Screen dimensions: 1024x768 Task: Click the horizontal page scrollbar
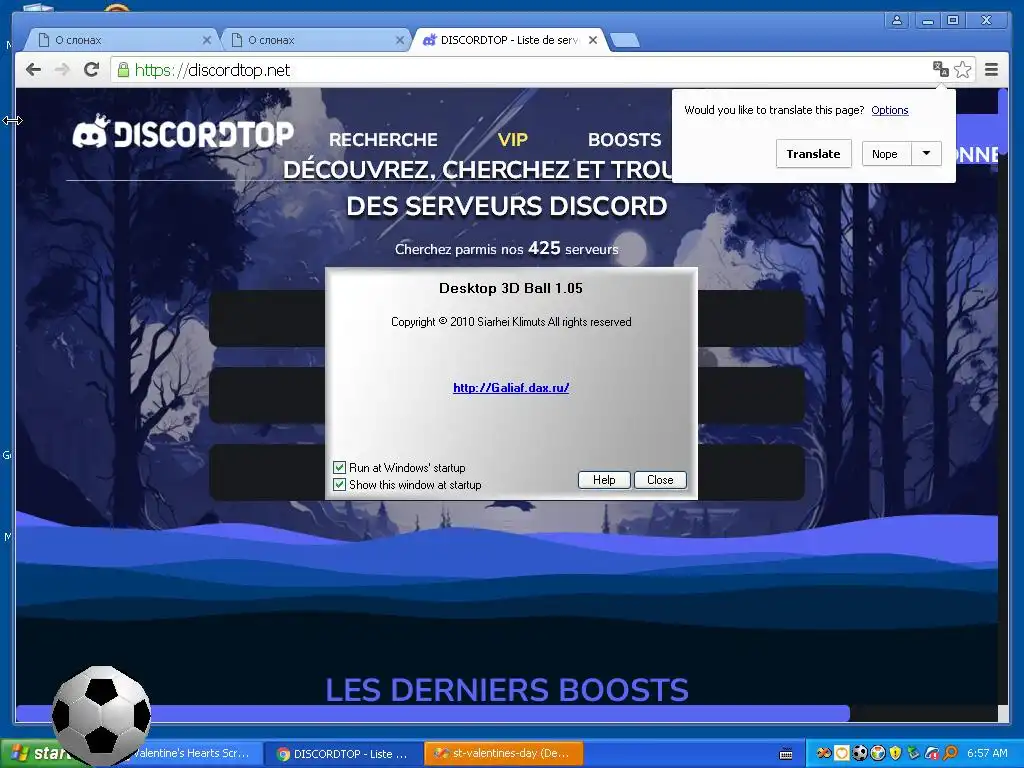pos(432,713)
